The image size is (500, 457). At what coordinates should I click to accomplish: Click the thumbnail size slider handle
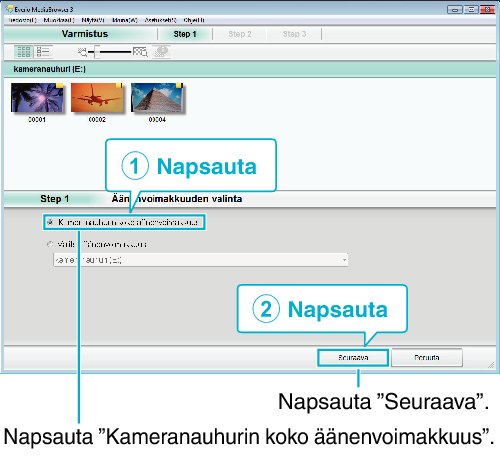(x=97, y=52)
